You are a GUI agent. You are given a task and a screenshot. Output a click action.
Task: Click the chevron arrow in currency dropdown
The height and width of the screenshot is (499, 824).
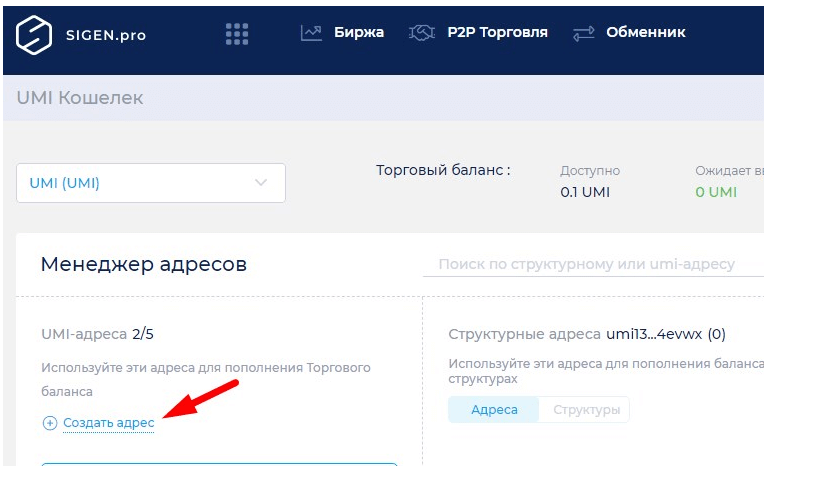pyautogui.click(x=261, y=183)
